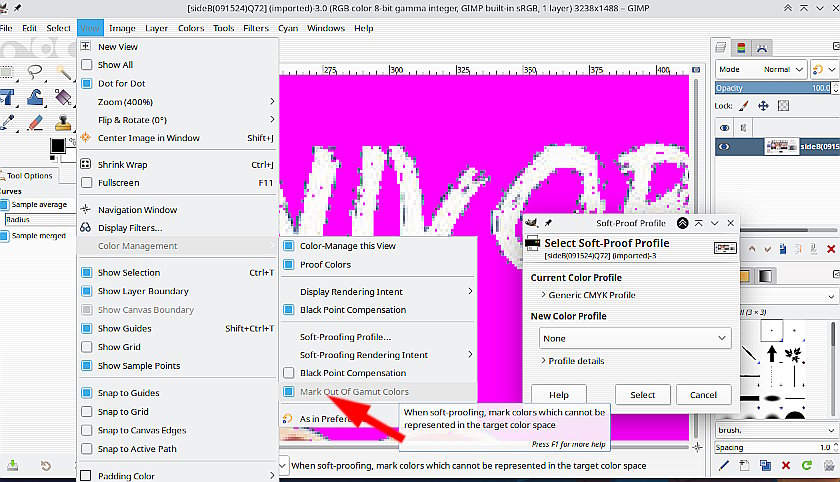This screenshot has width=840, height=482.
Task: Toggle lock pixels paintbrush icon
Action: pyautogui.click(x=744, y=106)
